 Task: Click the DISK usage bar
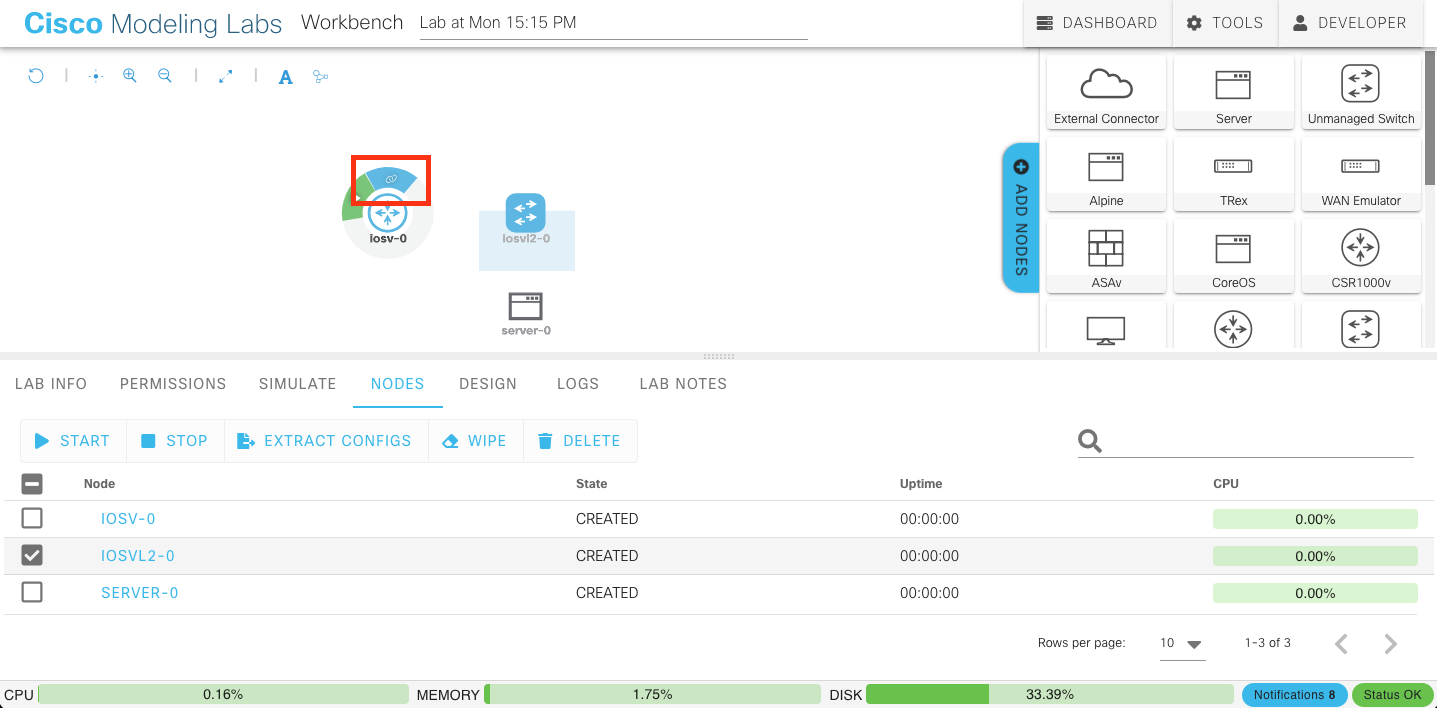(x=1050, y=694)
